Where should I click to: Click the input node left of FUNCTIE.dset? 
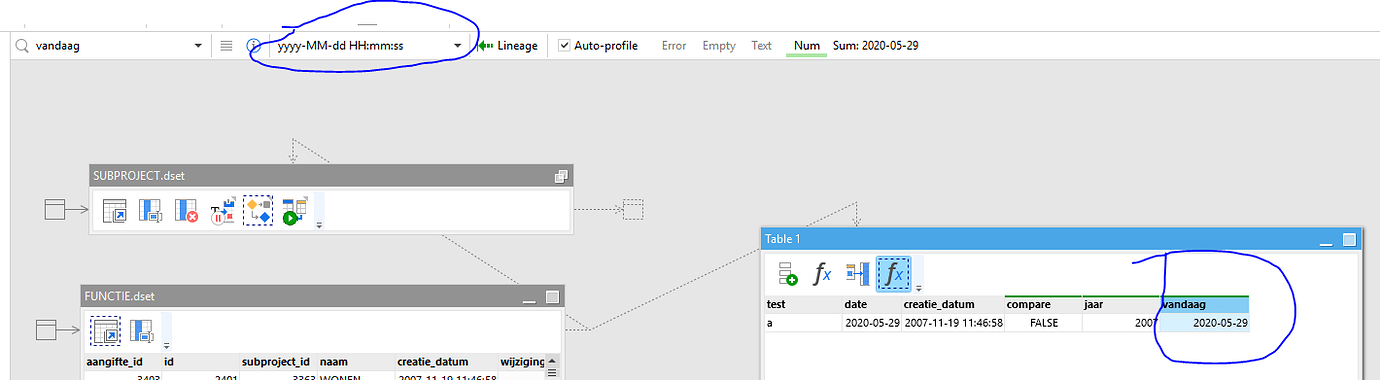45,329
